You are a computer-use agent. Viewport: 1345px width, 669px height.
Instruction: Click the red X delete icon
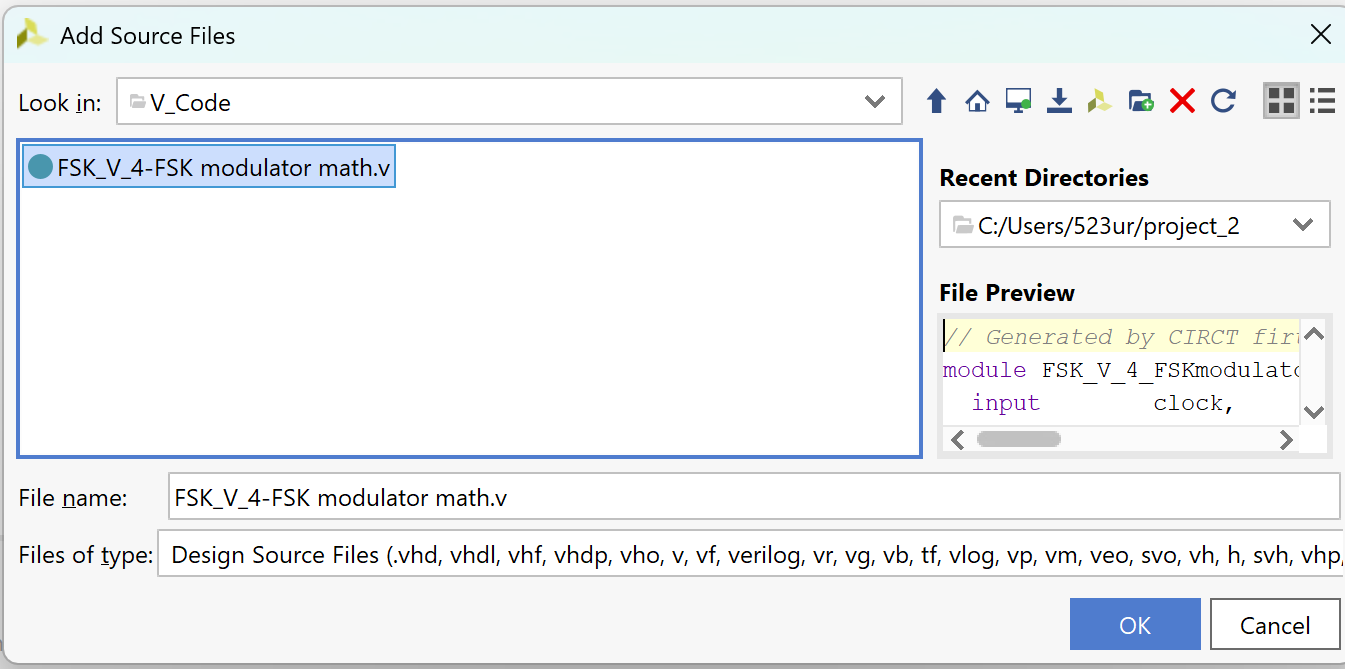click(x=1182, y=101)
